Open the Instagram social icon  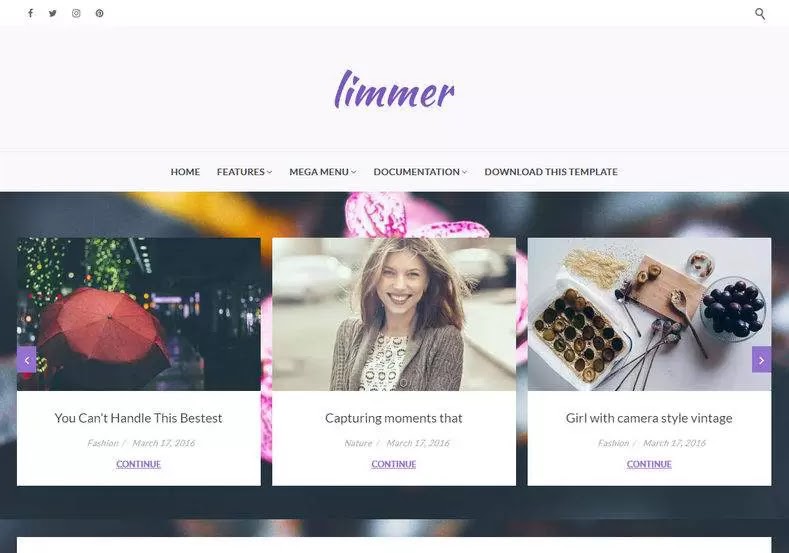click(x=76, y=13)
